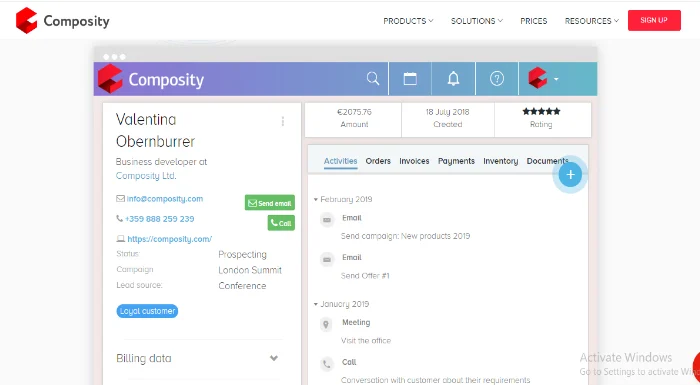The width and height of the screenshot is (700, 385).
Task: Click the blue plus add-activity button
Action: [570, 175]
